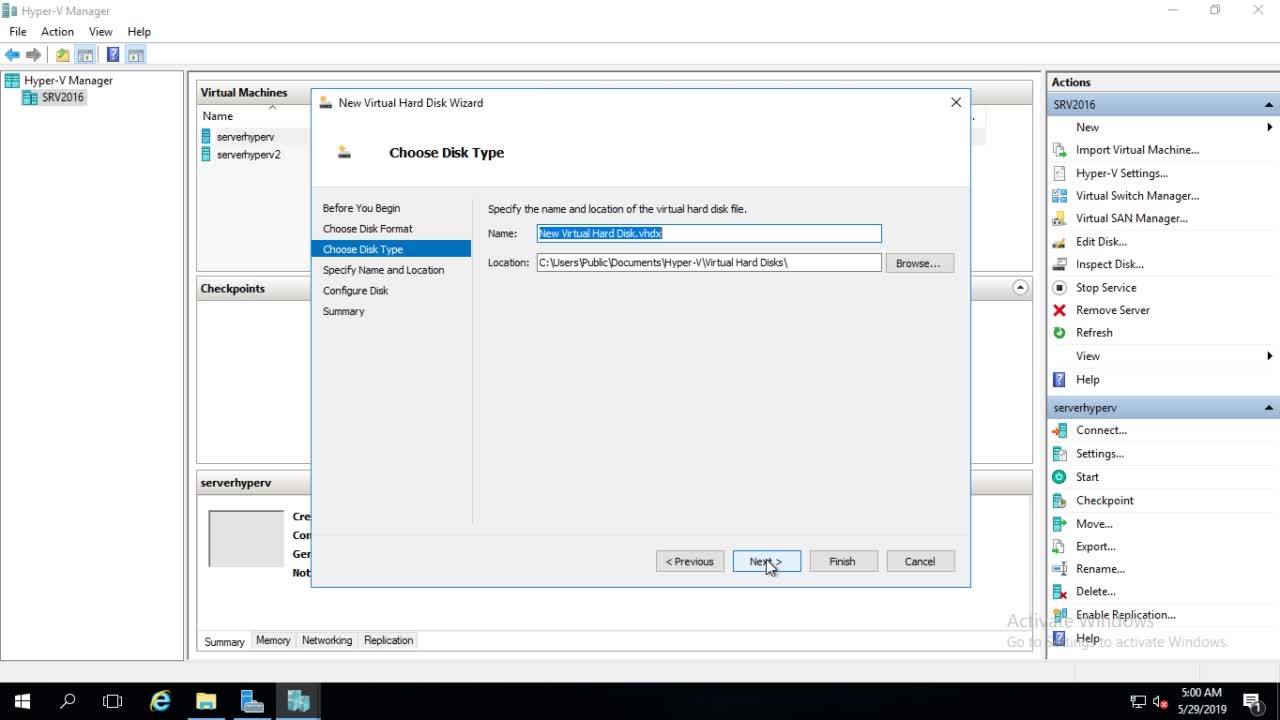The width and height of the screenshot is (1280, 720).
Task: Click the Windows Start button
Action: [22, 701]
